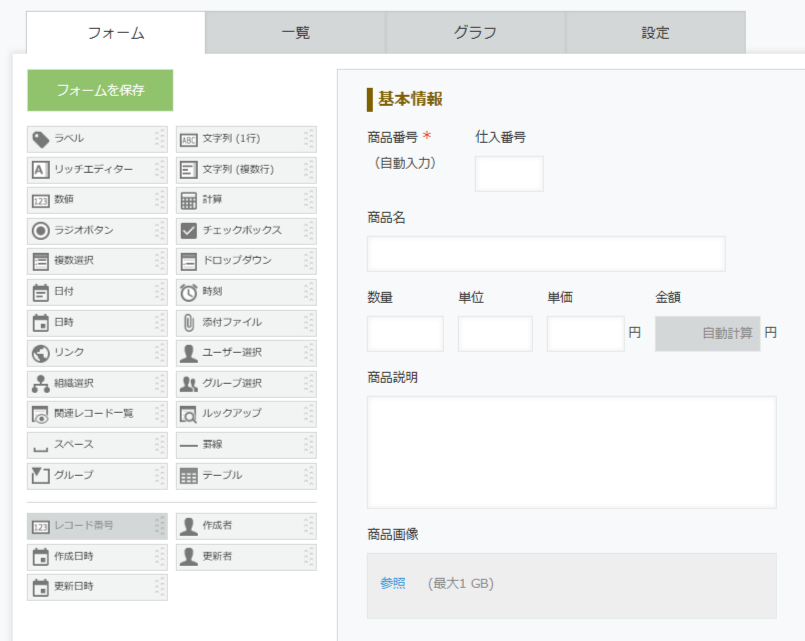Choose the 添付ファイル paperclip icon
Image resolution: width=805 pixels, height=641 pixels.
(x=188, y=323)
